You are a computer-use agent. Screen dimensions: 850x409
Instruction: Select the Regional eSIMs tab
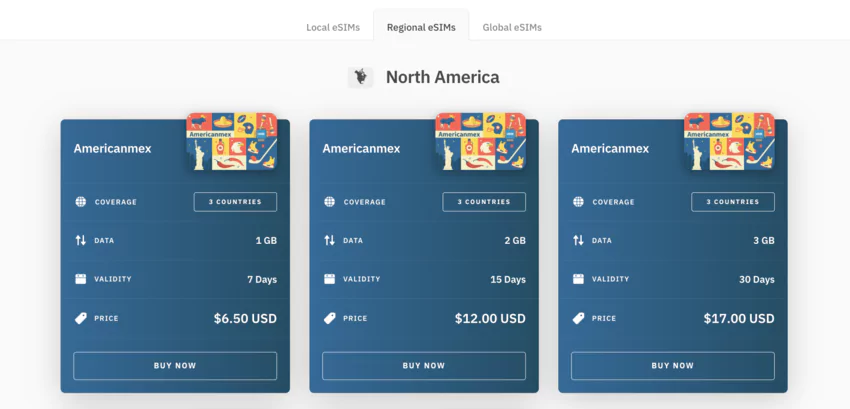(421, 27)
